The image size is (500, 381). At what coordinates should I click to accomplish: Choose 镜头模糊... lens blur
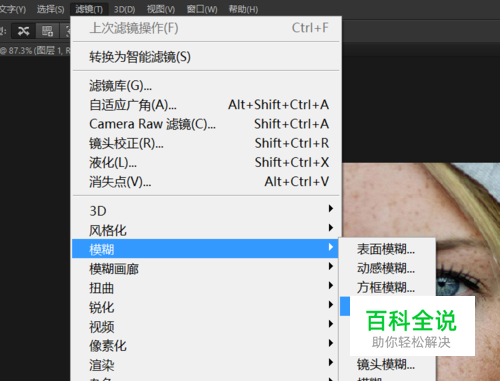click(x=387, y=365)
